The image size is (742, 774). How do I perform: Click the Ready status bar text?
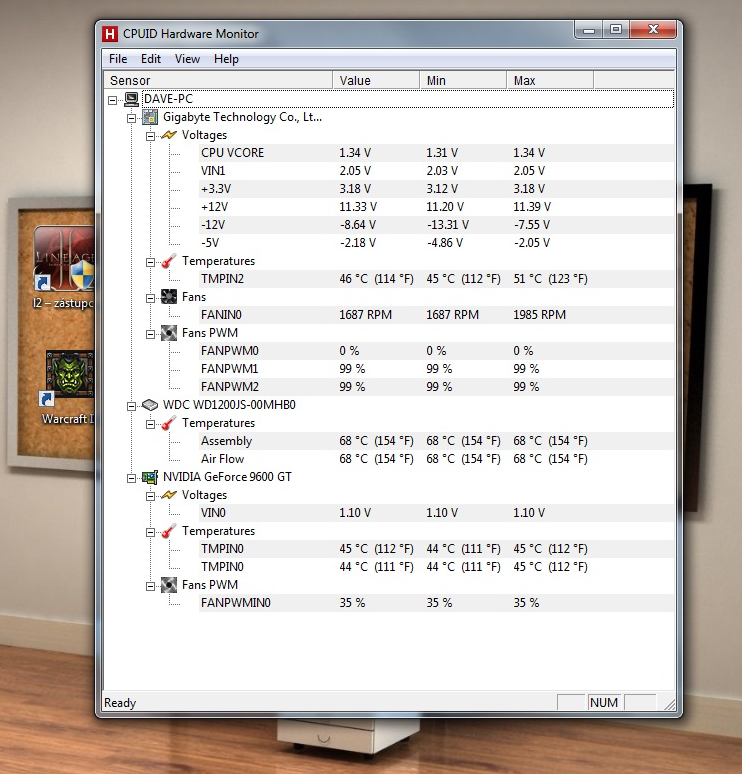pyautogui.click(x=120, y=702)
